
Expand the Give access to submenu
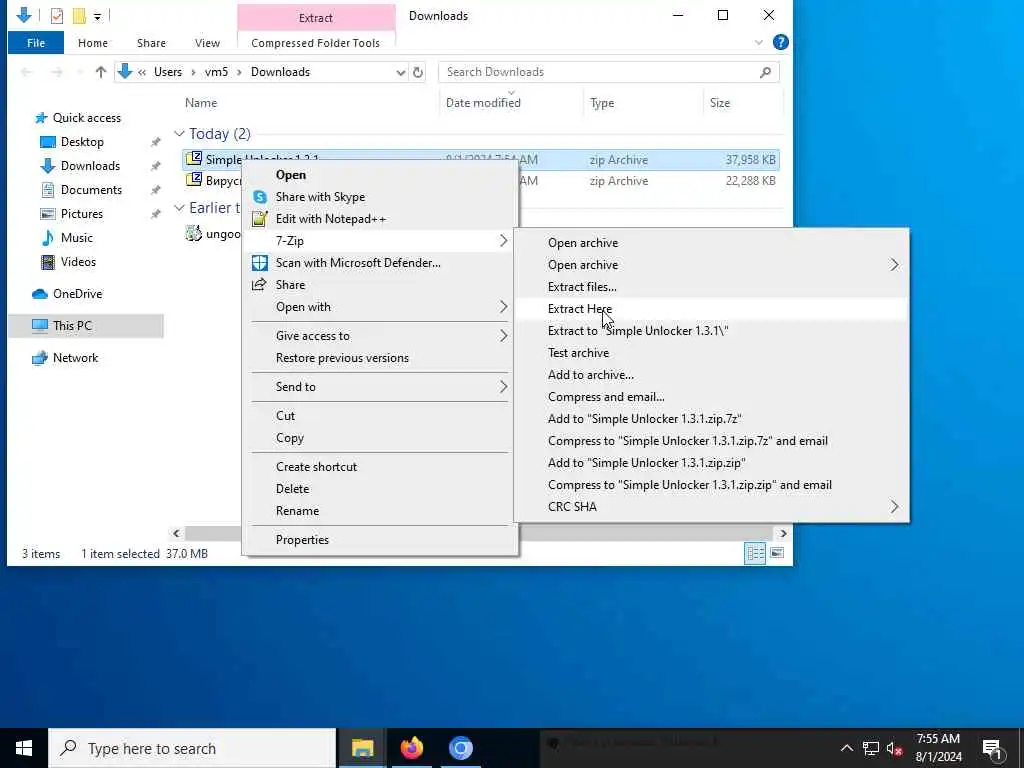503,336
